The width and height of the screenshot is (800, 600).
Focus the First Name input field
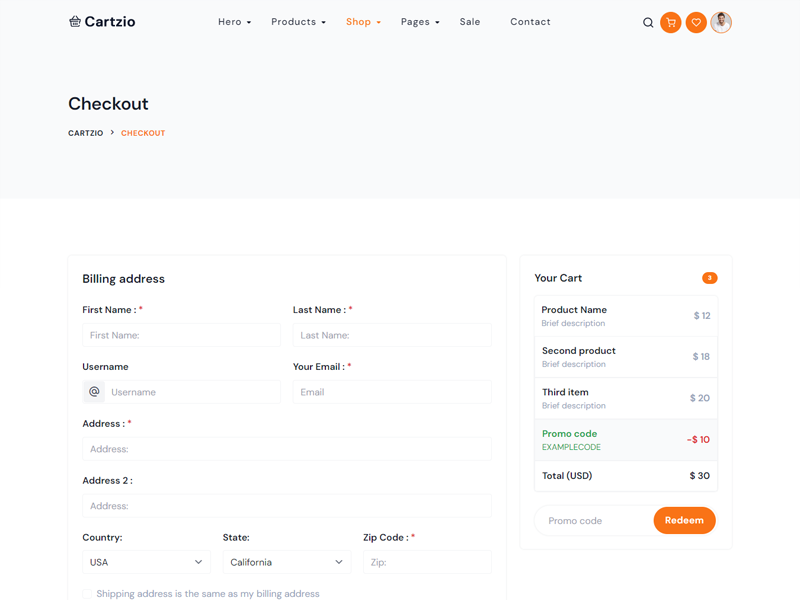(182, 335)
